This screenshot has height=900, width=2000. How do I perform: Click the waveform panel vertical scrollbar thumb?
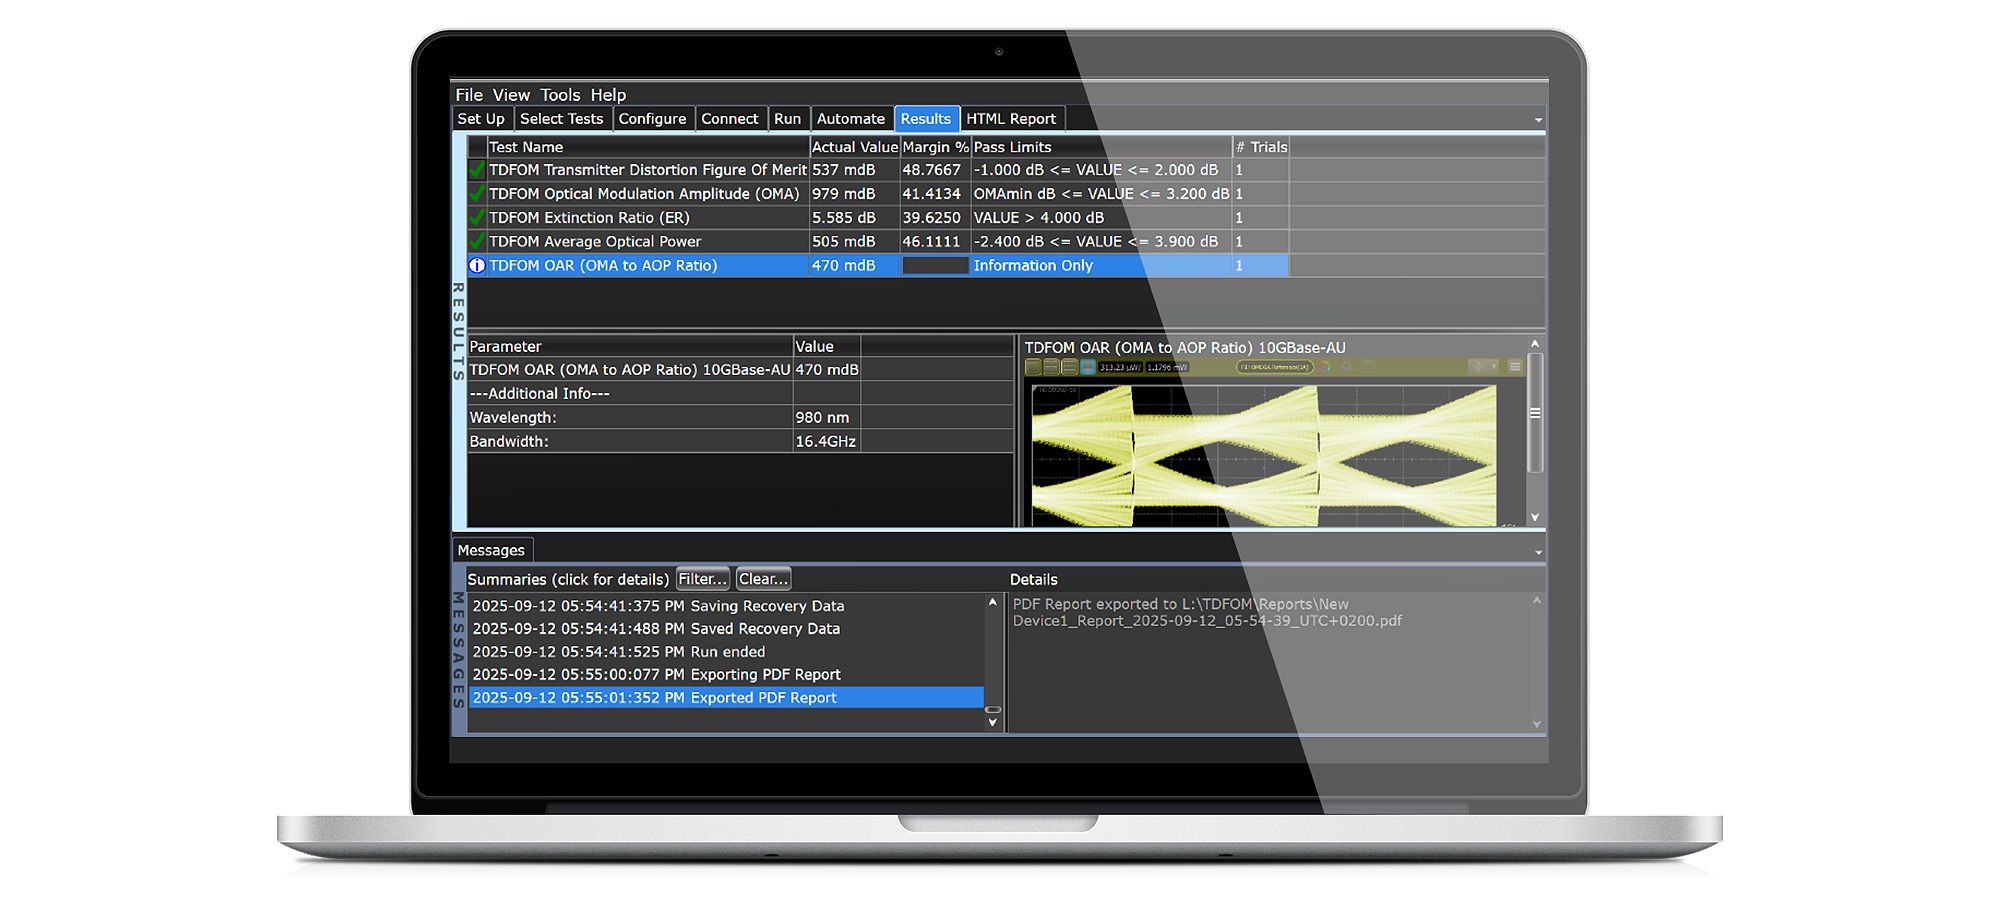coord(1535,413)
